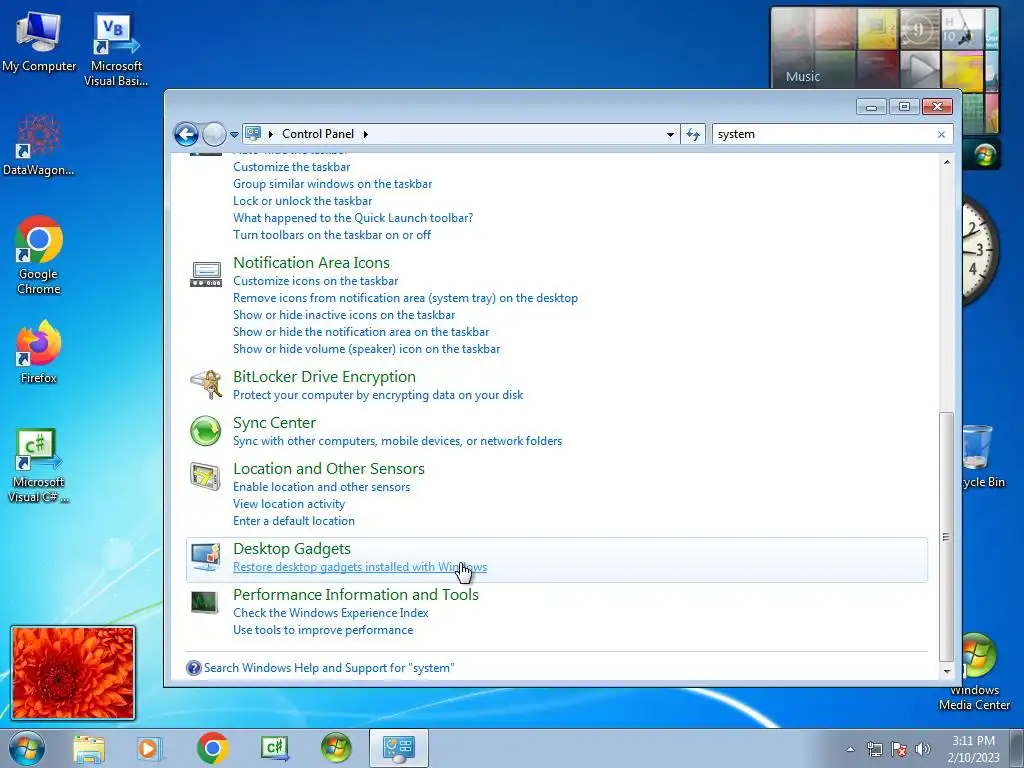
Task: Select Windows Media Center desktop icon
Action: pos(975,673)
